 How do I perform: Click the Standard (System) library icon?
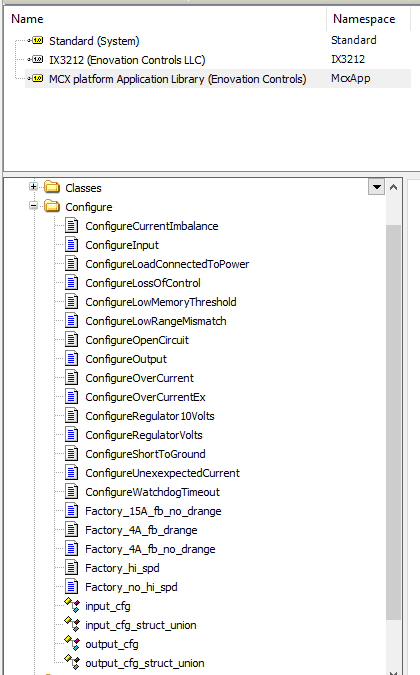pos(38,40)
